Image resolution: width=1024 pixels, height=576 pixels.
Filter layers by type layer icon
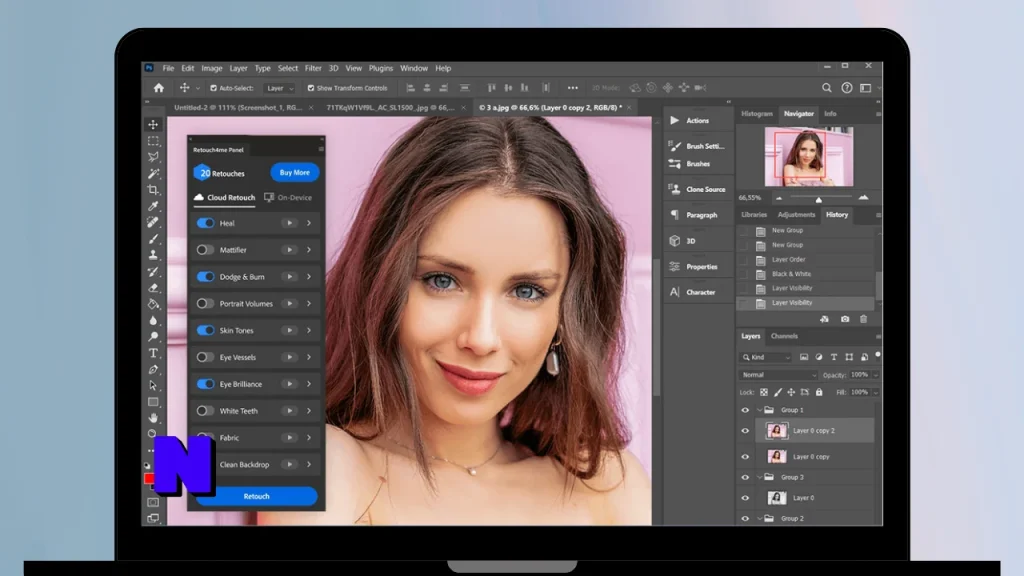pyautogui.click(x=834, y=357)
